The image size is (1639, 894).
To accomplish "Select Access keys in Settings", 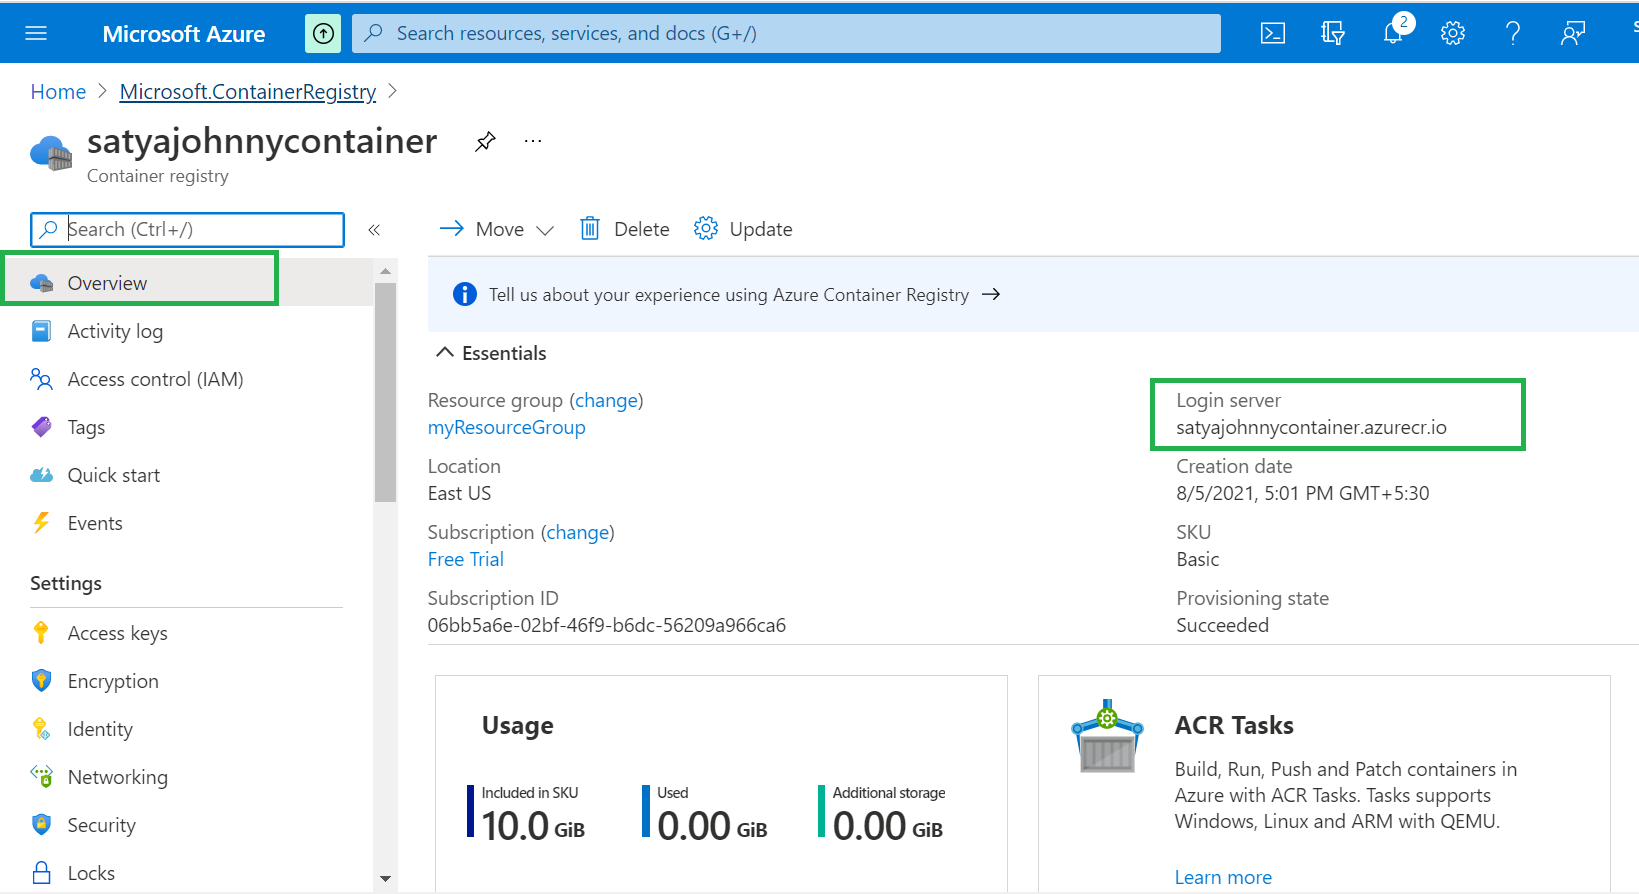I will click(x=117, y=633).
